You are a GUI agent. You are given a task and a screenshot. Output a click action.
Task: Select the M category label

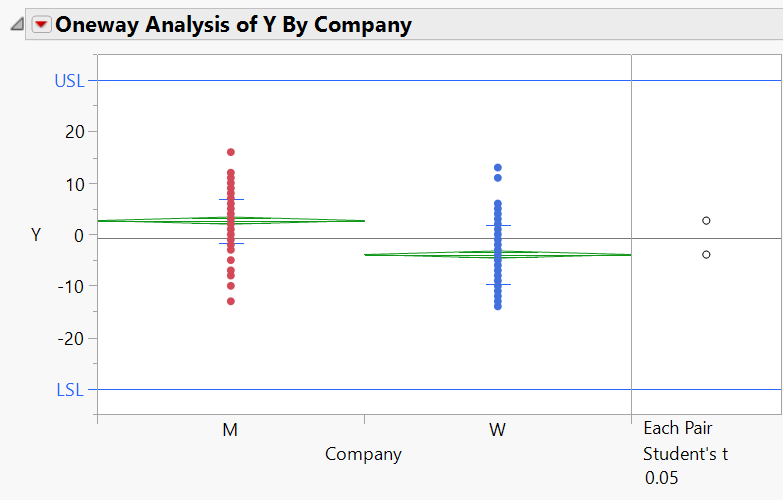click(230, 429)
